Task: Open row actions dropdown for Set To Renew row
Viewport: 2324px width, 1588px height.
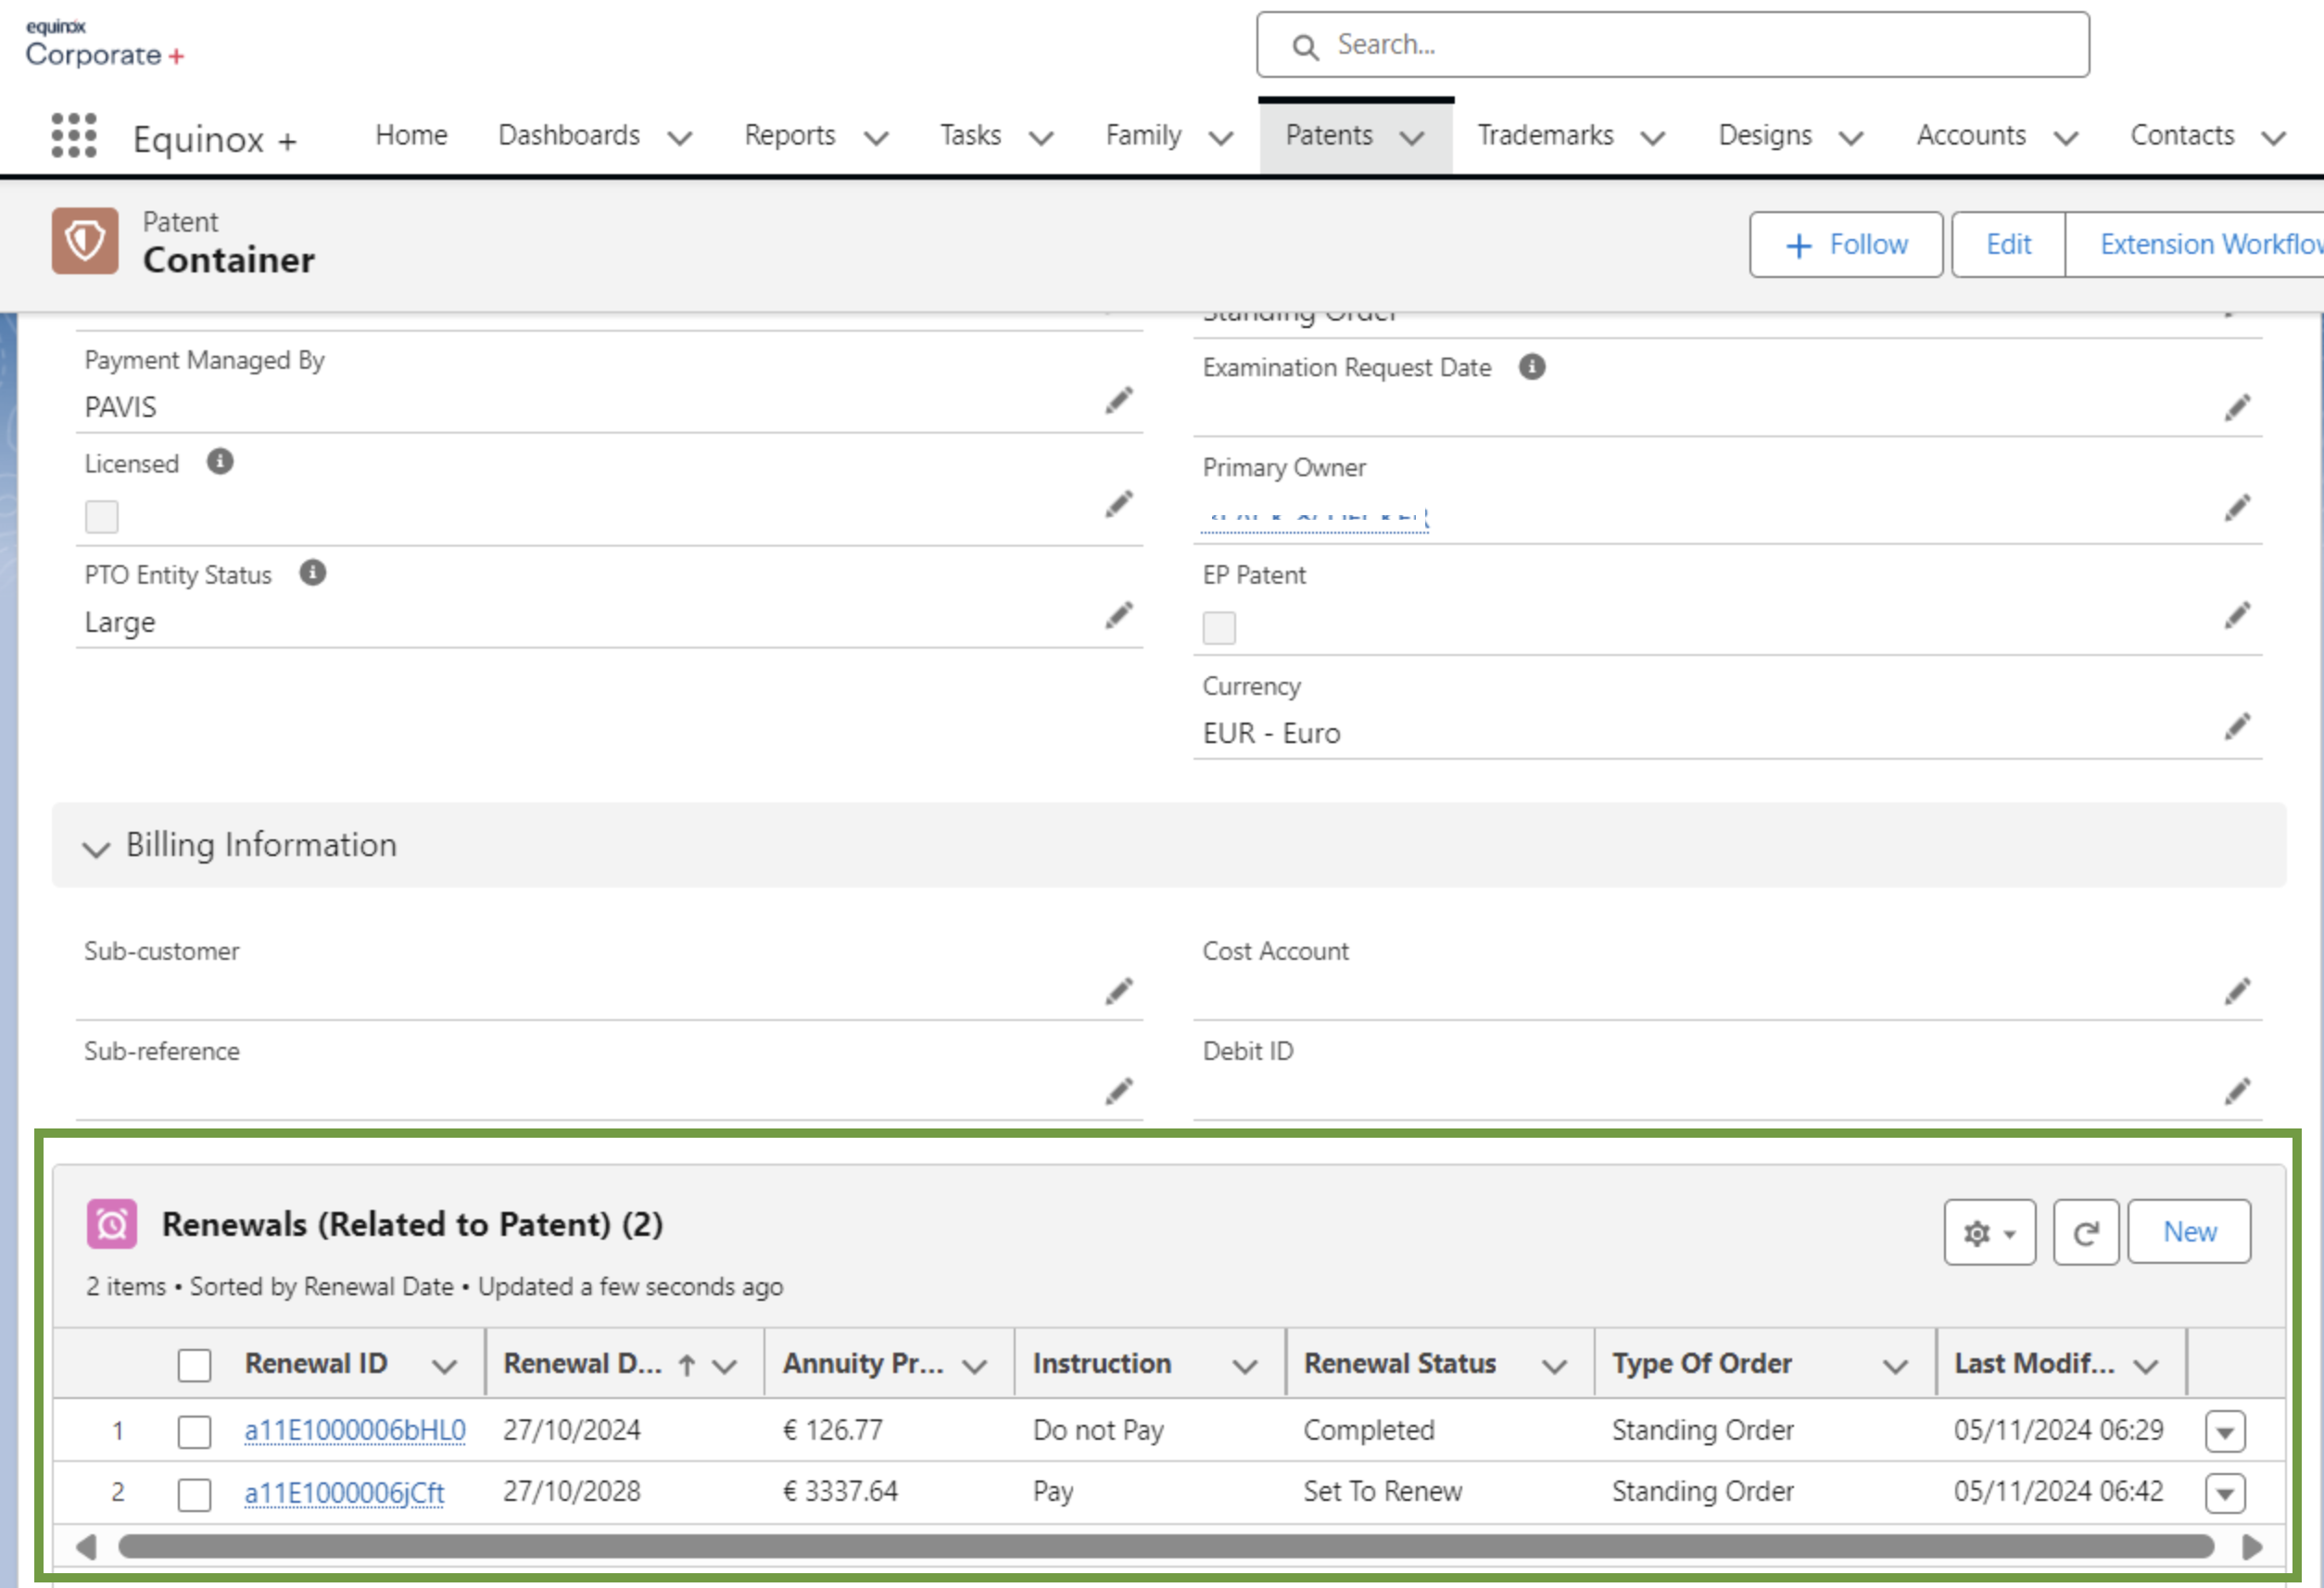Action: 2224,1494
